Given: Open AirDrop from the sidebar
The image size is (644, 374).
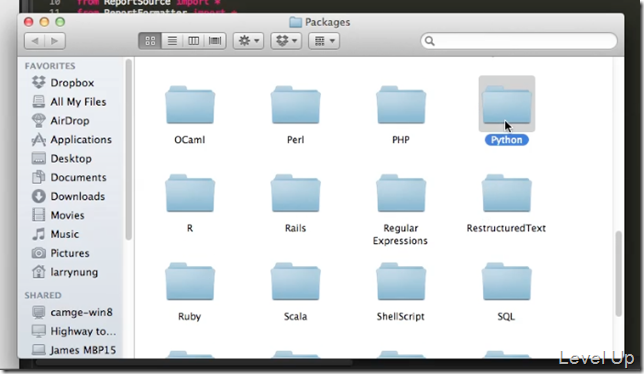Looking at the screenshot, I should click(61, 121).
